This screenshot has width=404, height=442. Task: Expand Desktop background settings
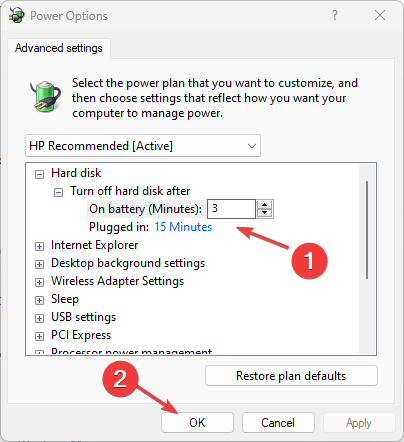(39, 264)
